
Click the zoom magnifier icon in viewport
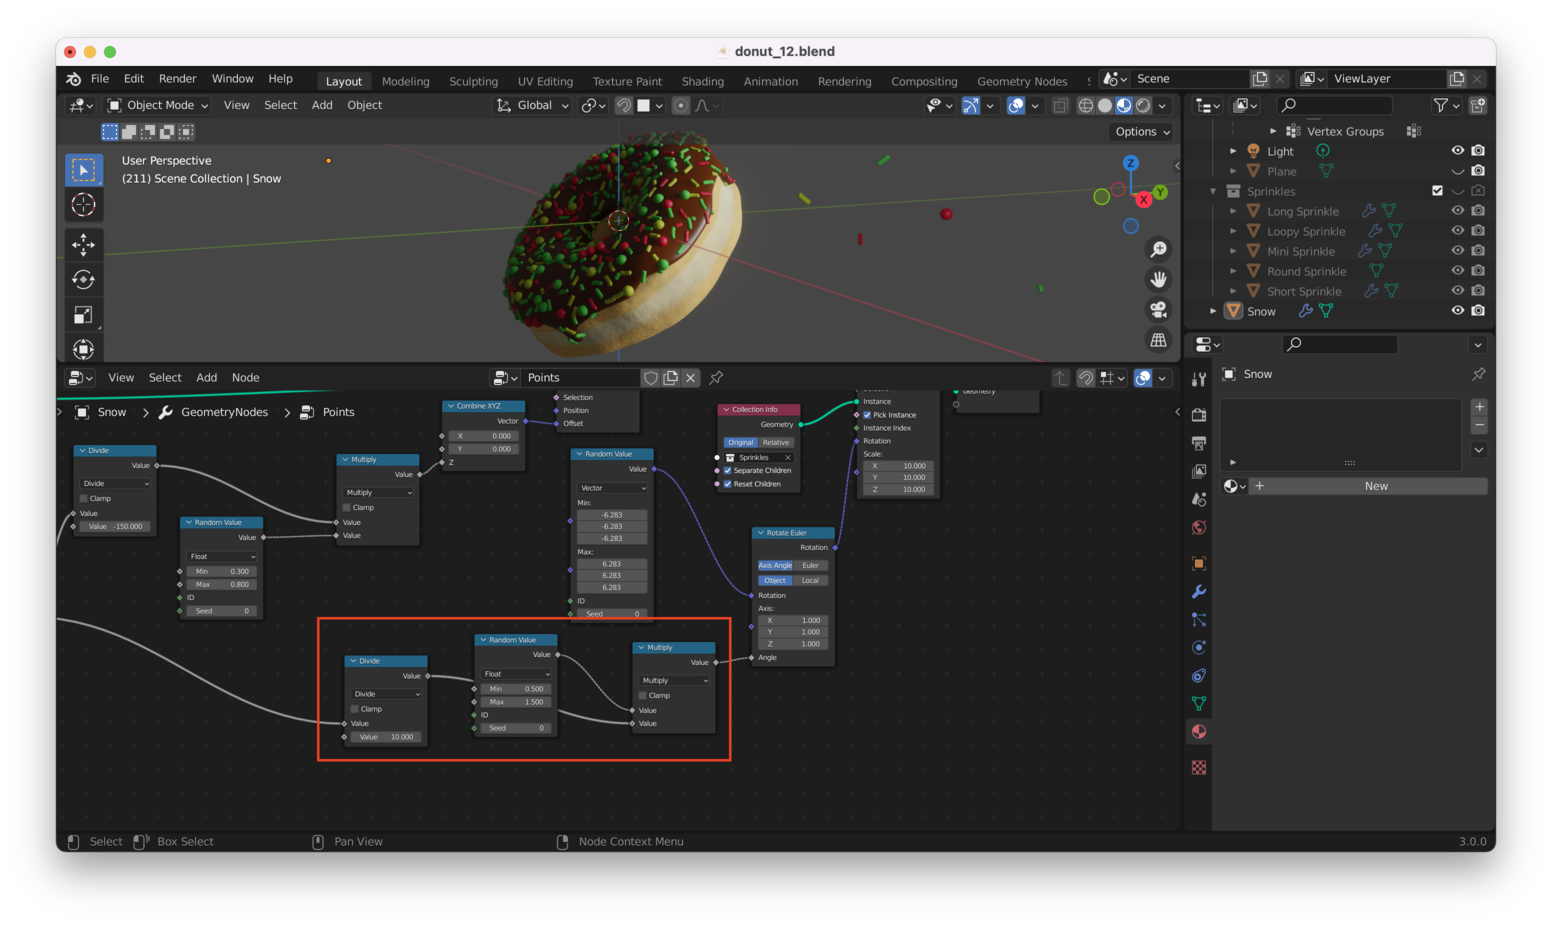tap(1158, 249)
